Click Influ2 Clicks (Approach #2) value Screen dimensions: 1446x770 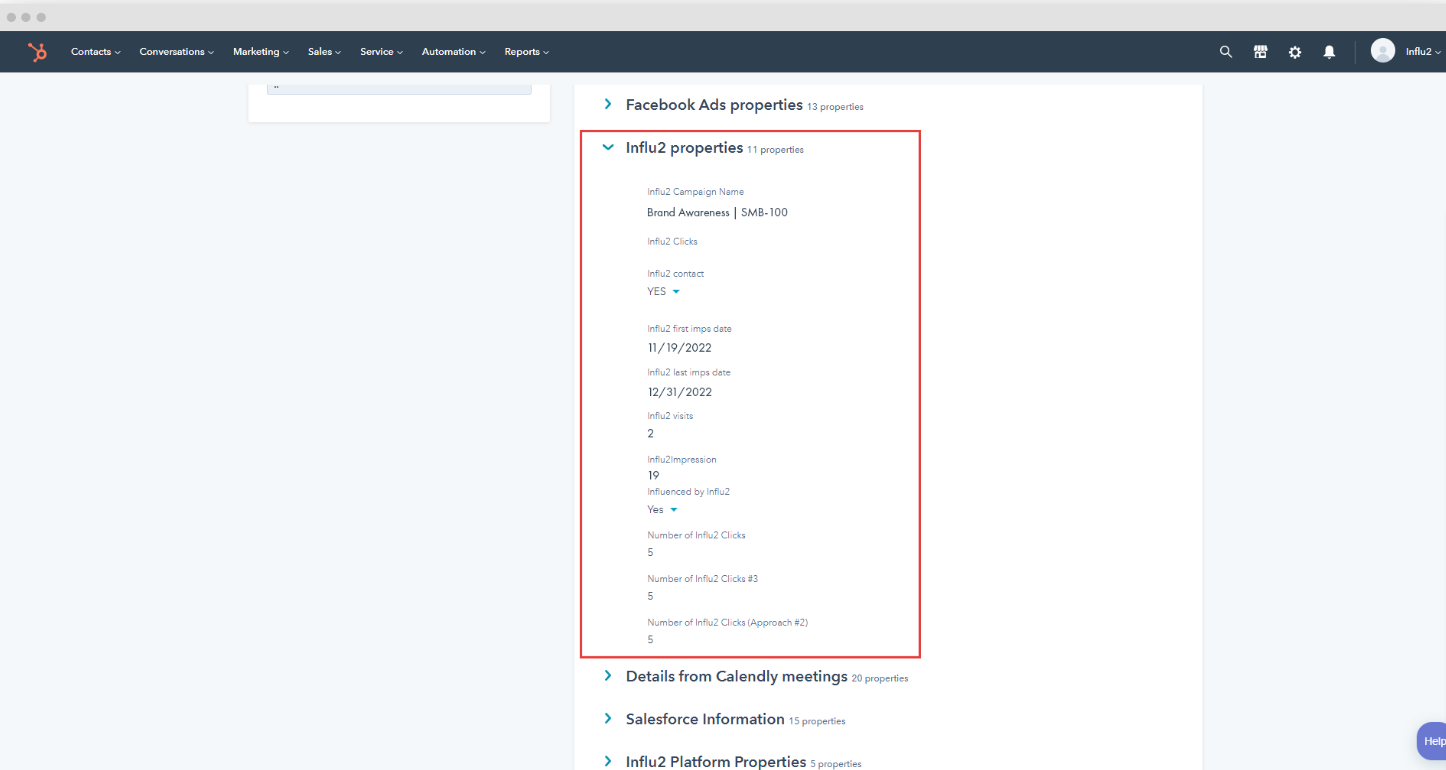[x=651, y=640]
